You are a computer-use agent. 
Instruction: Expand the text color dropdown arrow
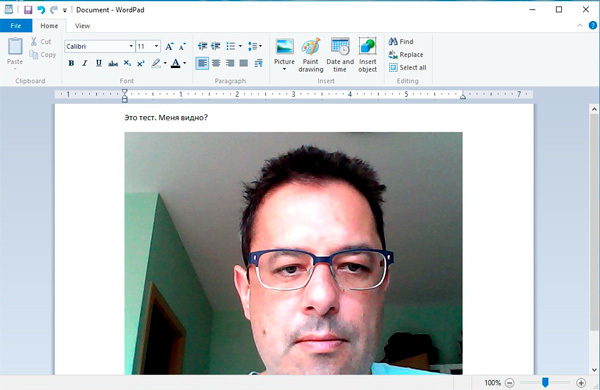tap(184, 63)
